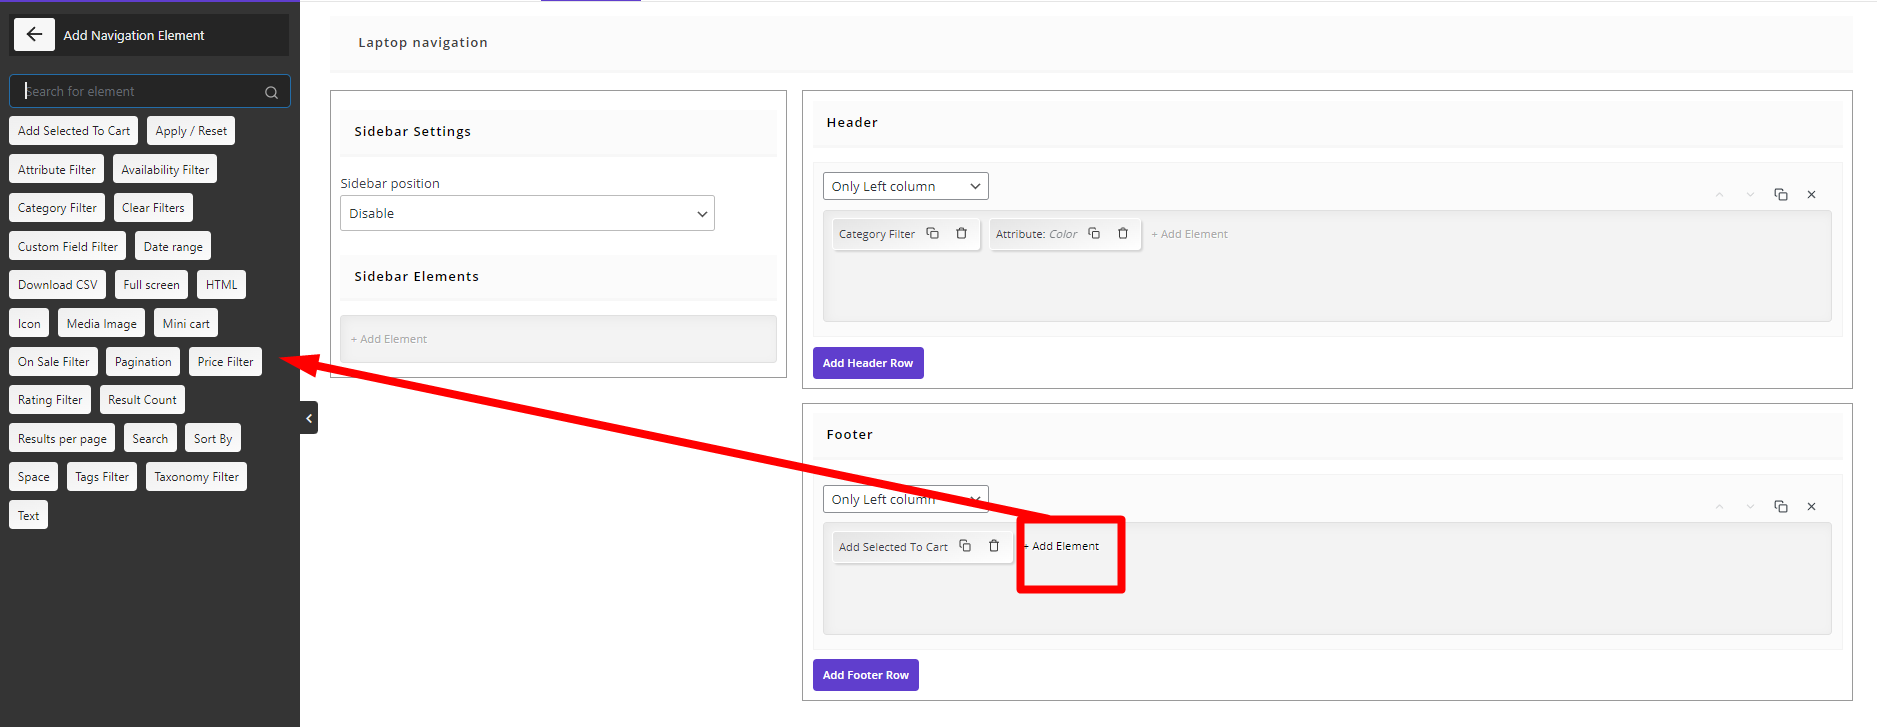Duplicate the Attribute: Color element

pos(1094,233)
